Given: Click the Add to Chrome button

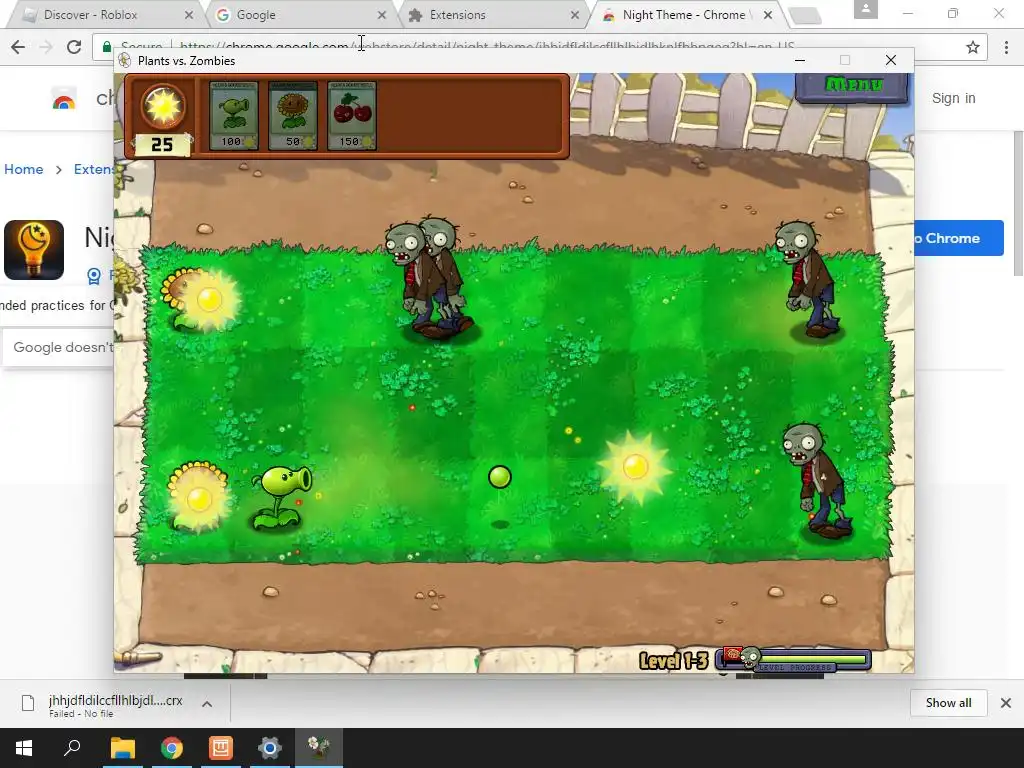Looking at the screenshot, I should (958, 238).
